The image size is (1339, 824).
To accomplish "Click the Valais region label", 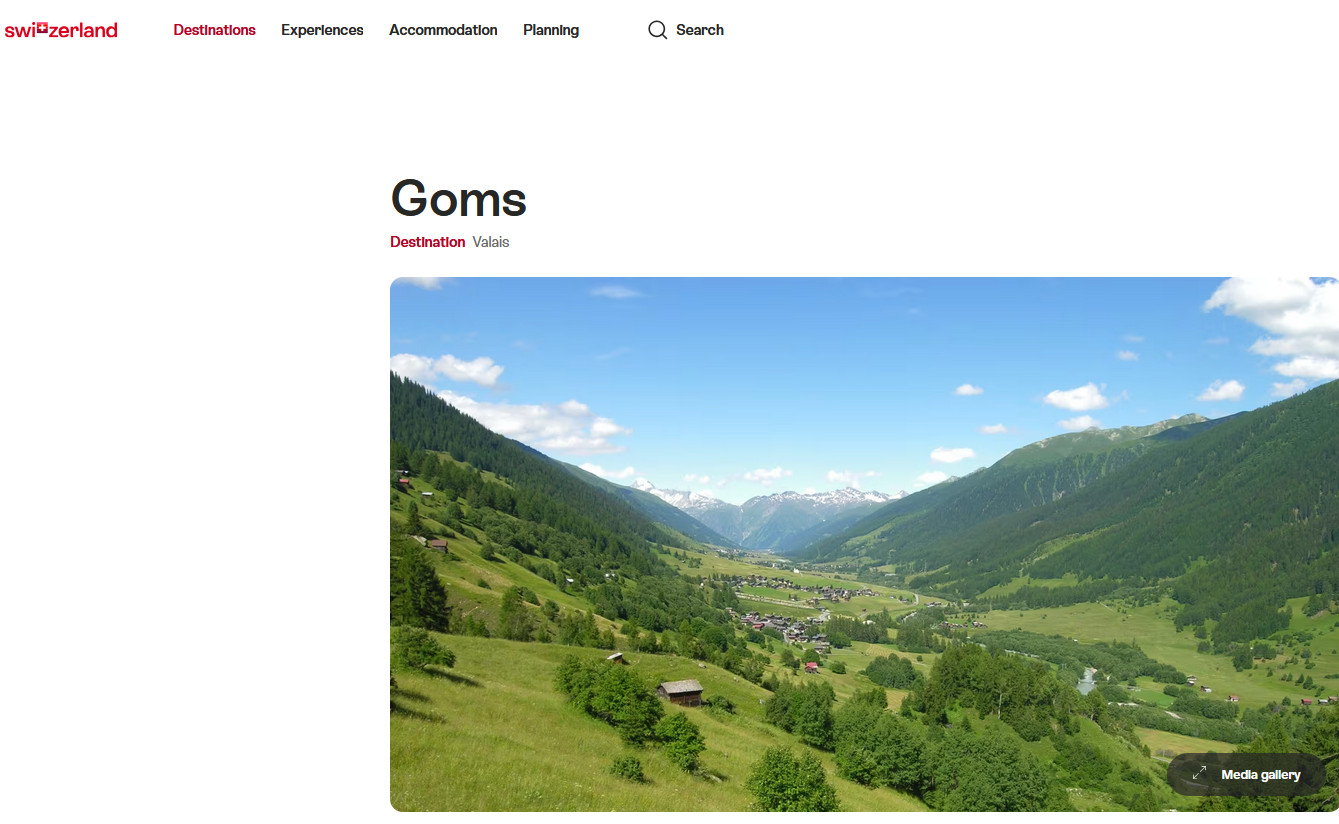I will (491, 242).
